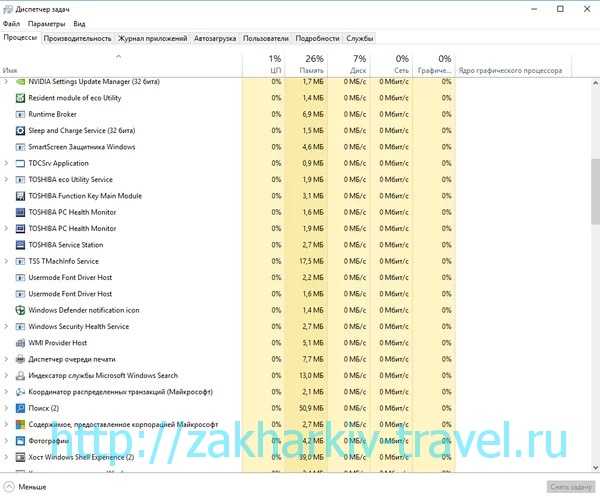Open the Файл menu
This screenshot has height=501, width=600.
coord(11,24)
